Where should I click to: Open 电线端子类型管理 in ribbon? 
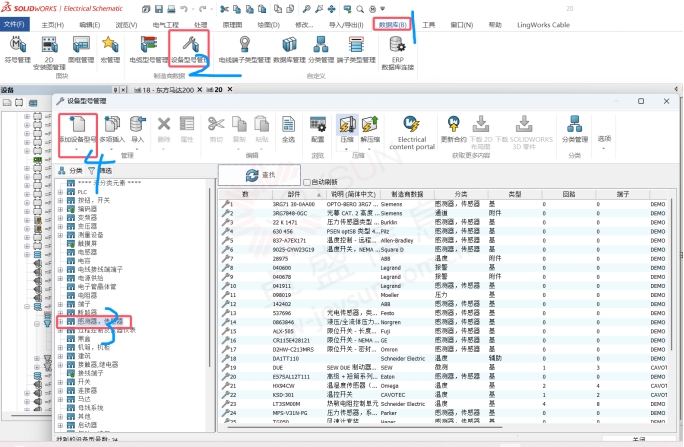245,50
